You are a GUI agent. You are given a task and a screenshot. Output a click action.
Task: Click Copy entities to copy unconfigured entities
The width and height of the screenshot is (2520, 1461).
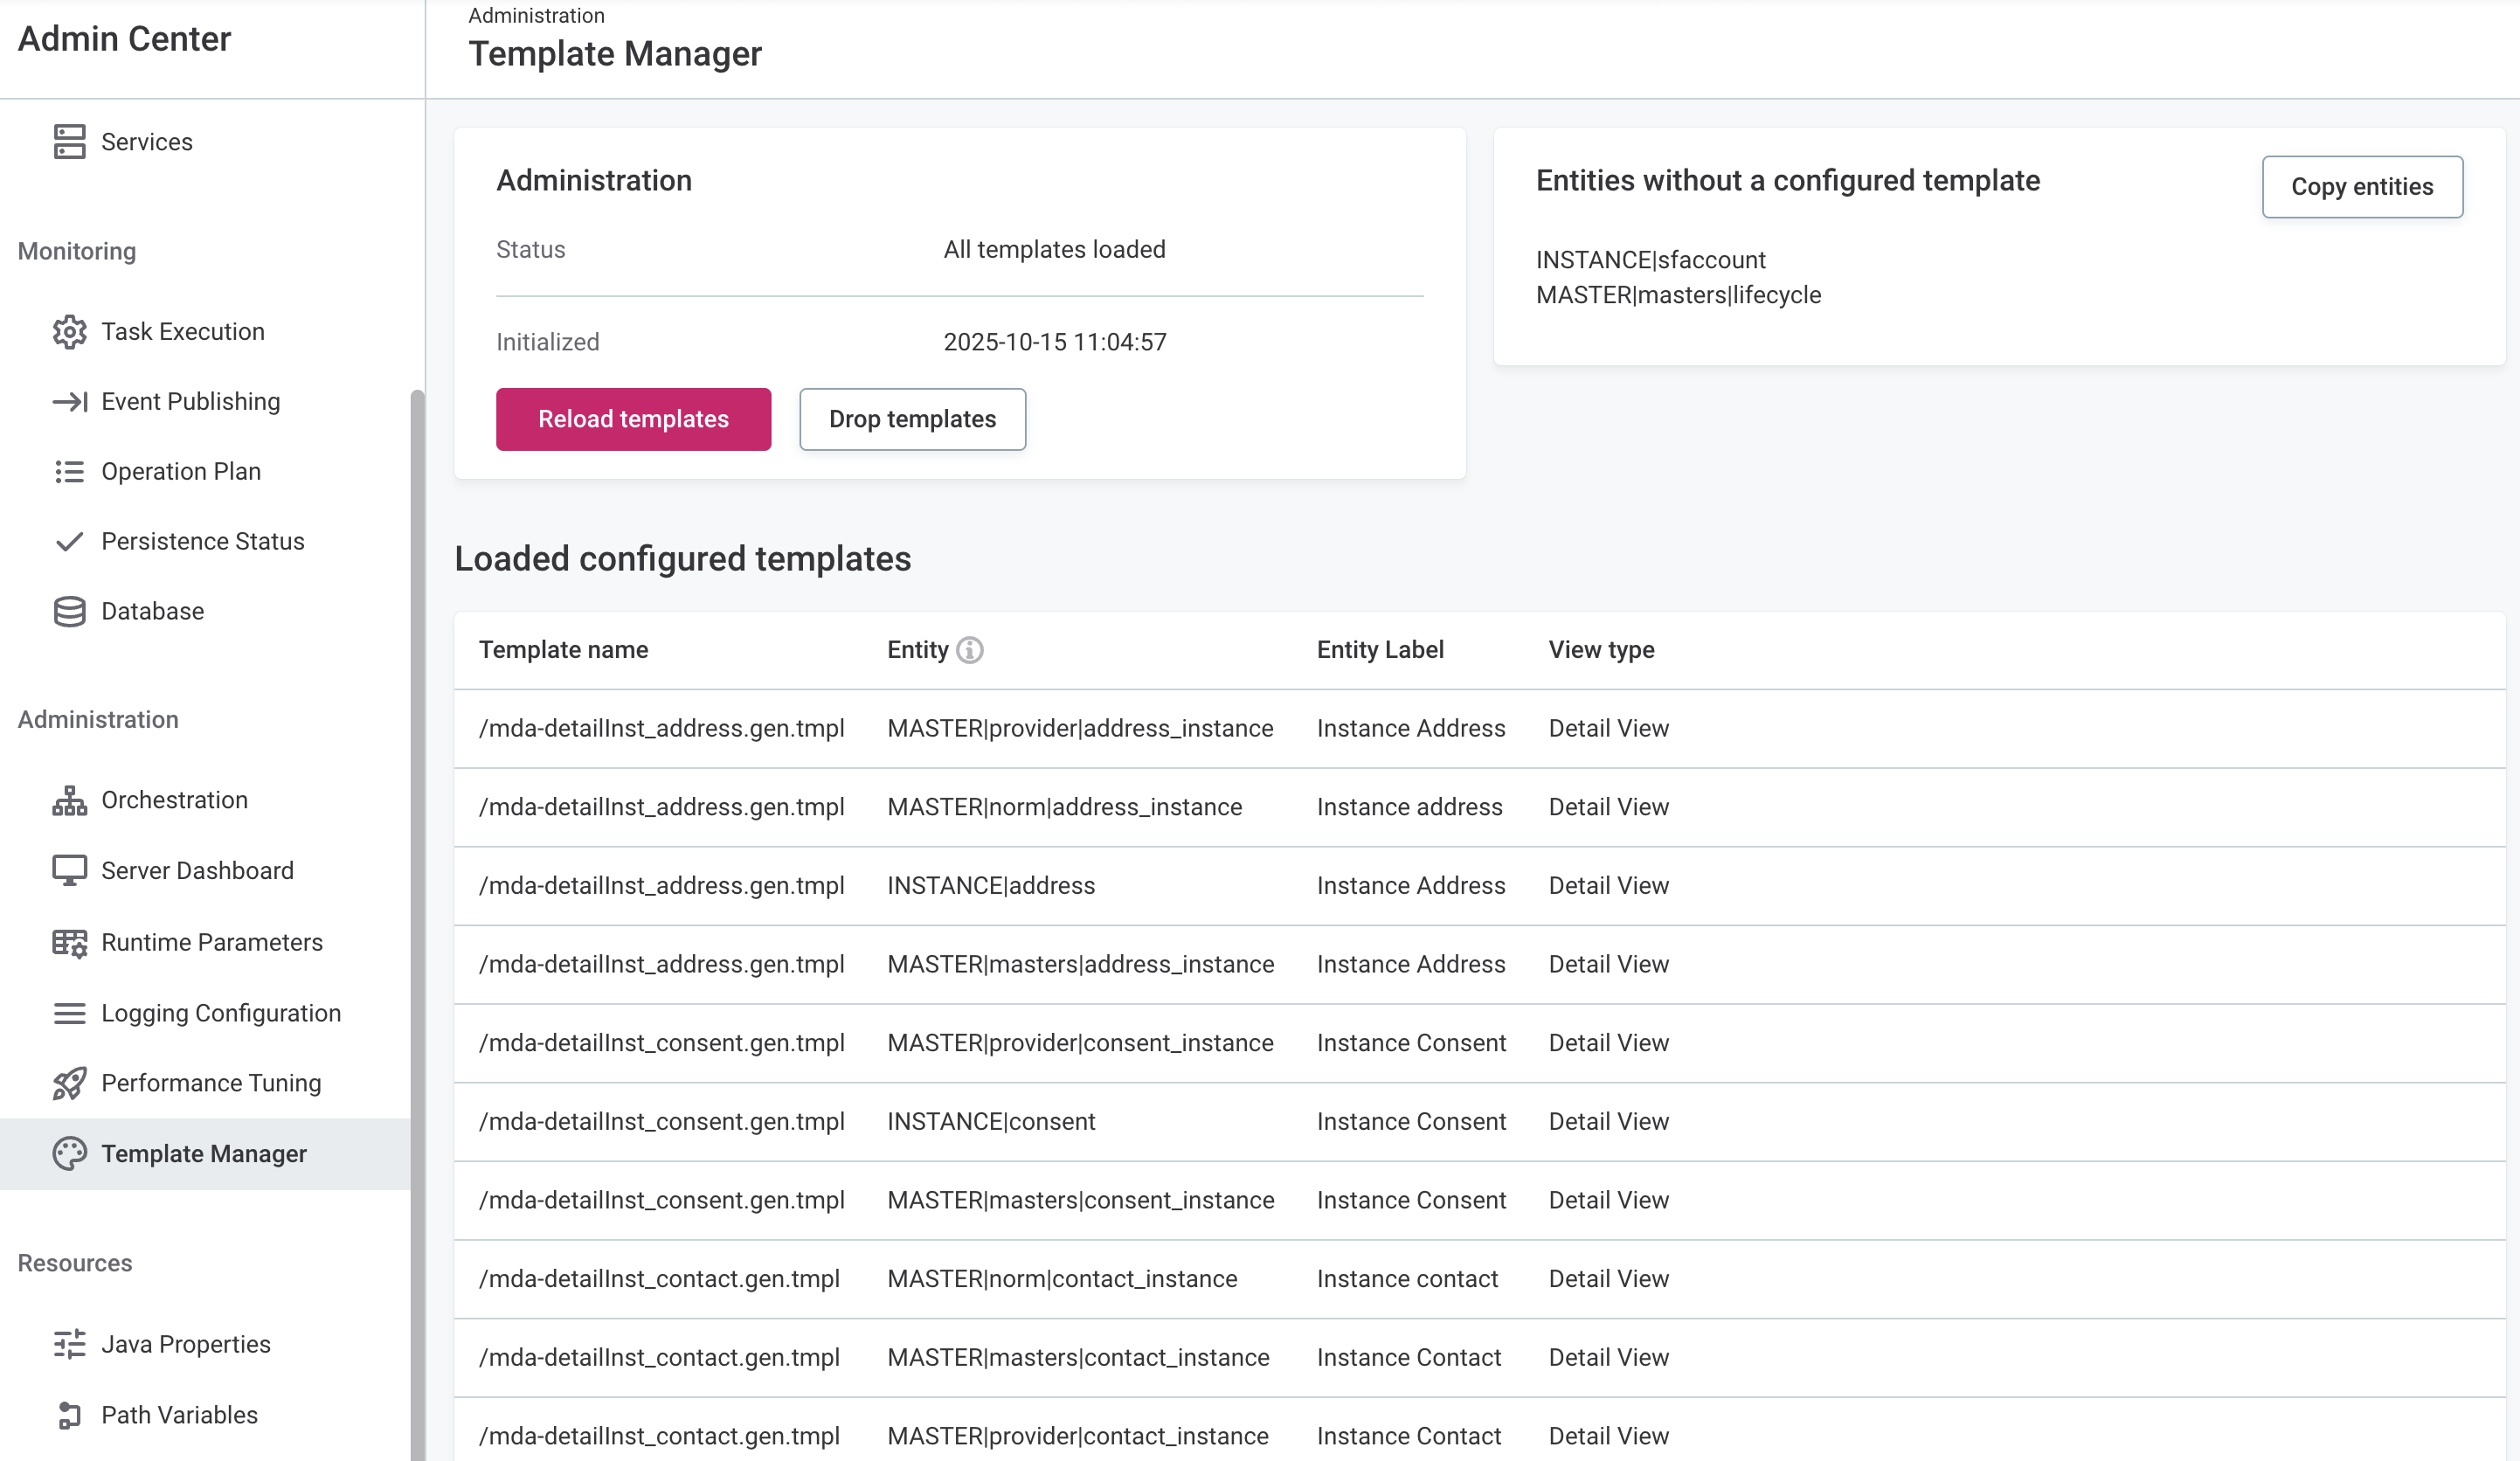tap(2363, 186)
